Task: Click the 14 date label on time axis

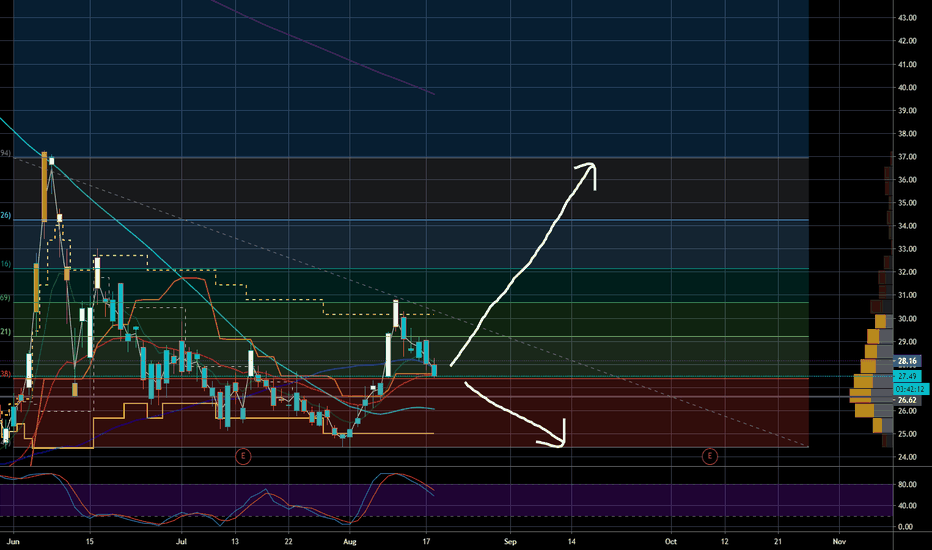Action: [x=571, y=542]
